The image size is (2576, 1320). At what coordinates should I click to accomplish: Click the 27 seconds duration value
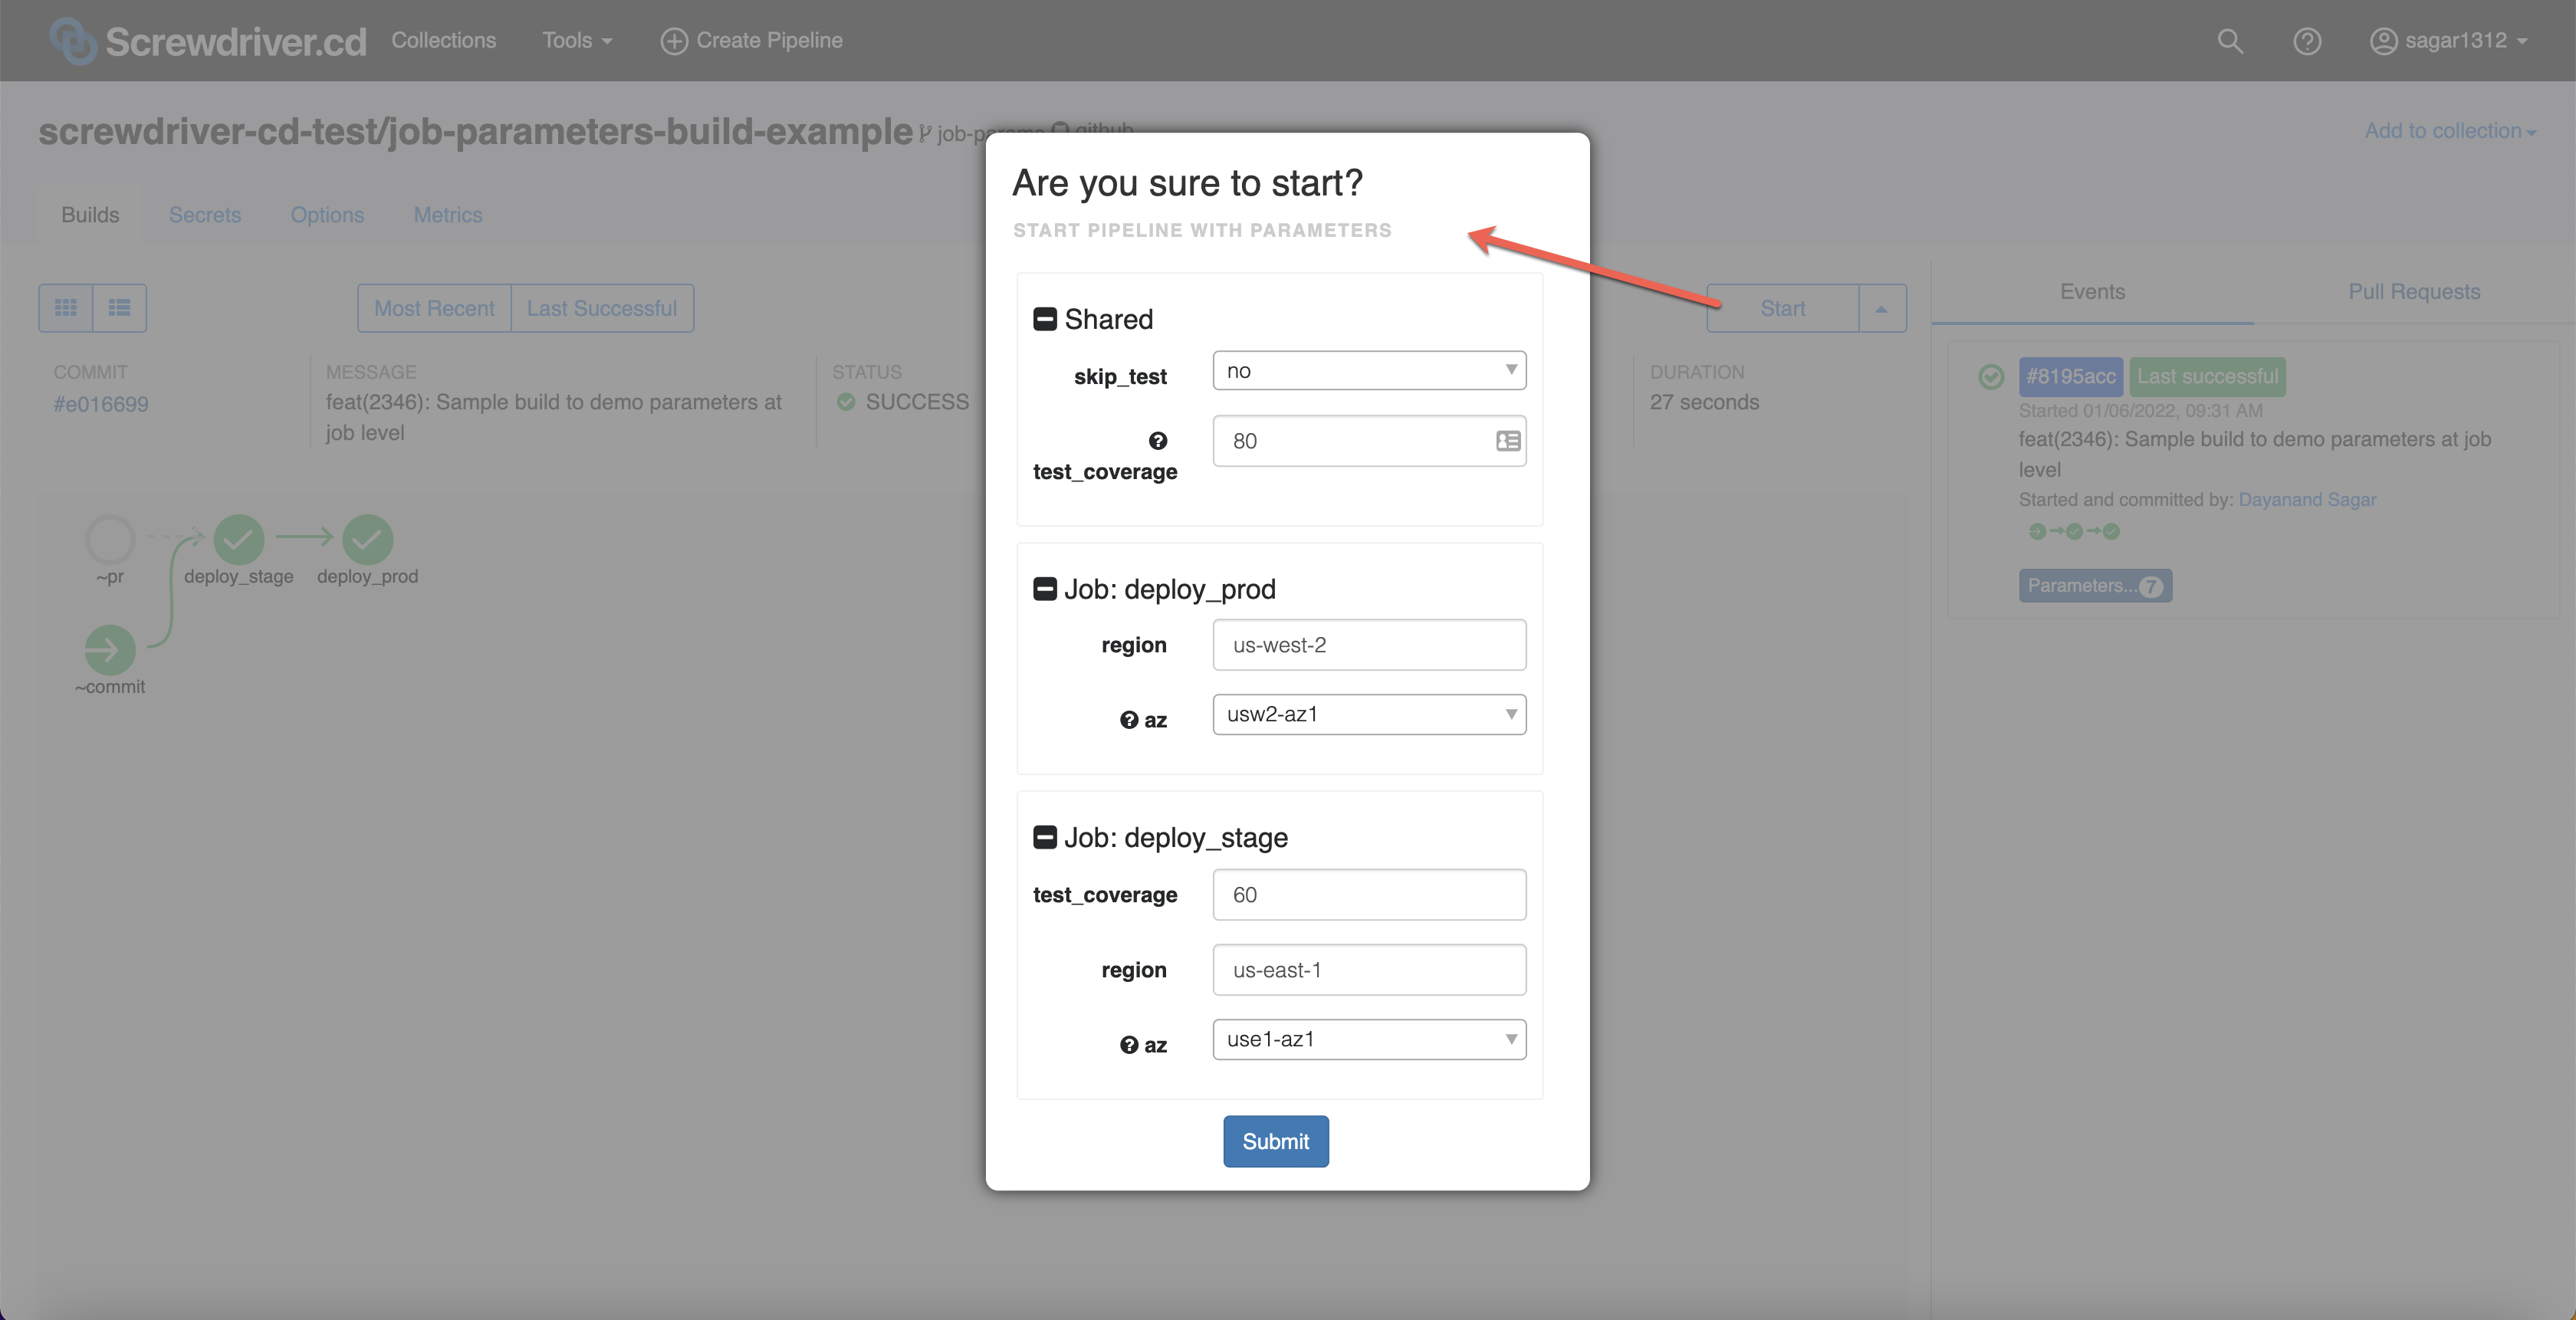(x=1704, y=402)
